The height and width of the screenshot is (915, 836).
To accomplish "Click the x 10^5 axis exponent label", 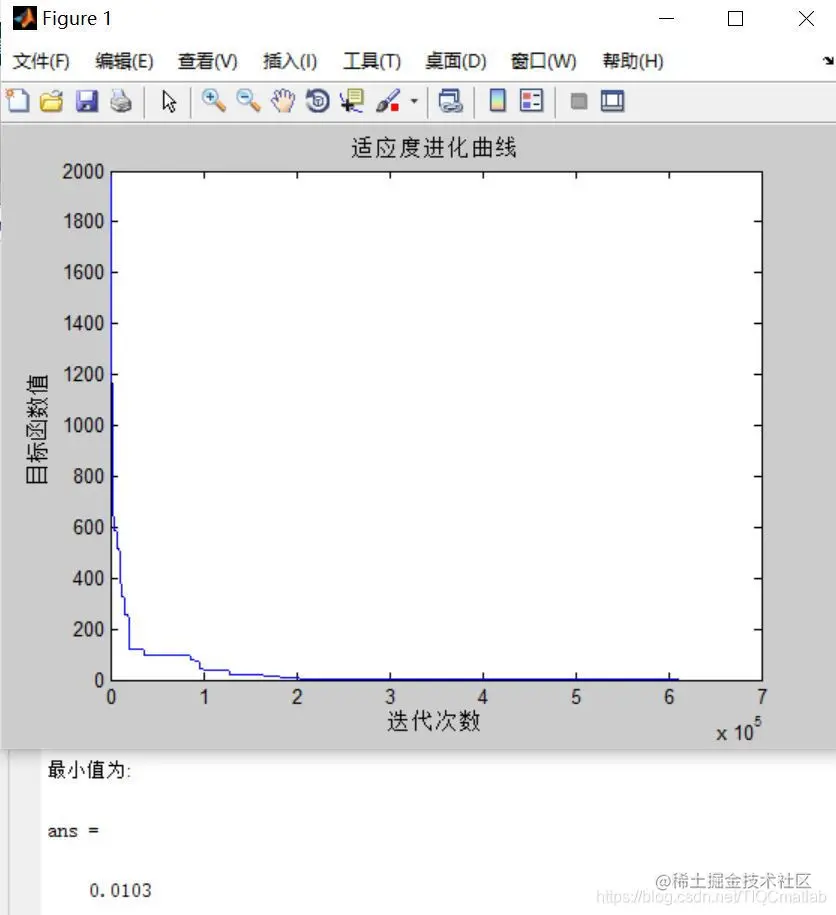I will [739, 729].
